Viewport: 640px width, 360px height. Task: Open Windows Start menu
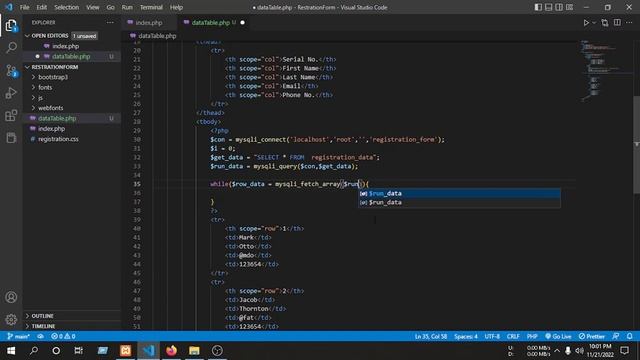(x=11, y=351)
